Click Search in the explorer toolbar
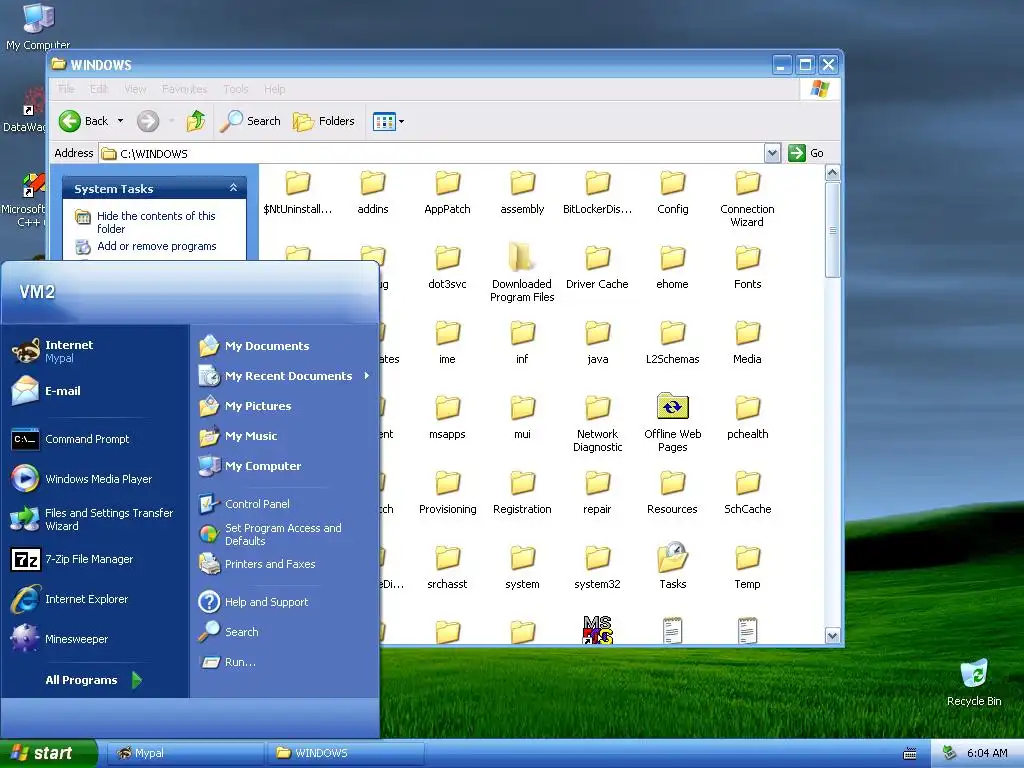This screenshot has height=768, width=1024. tap(250, 121)
